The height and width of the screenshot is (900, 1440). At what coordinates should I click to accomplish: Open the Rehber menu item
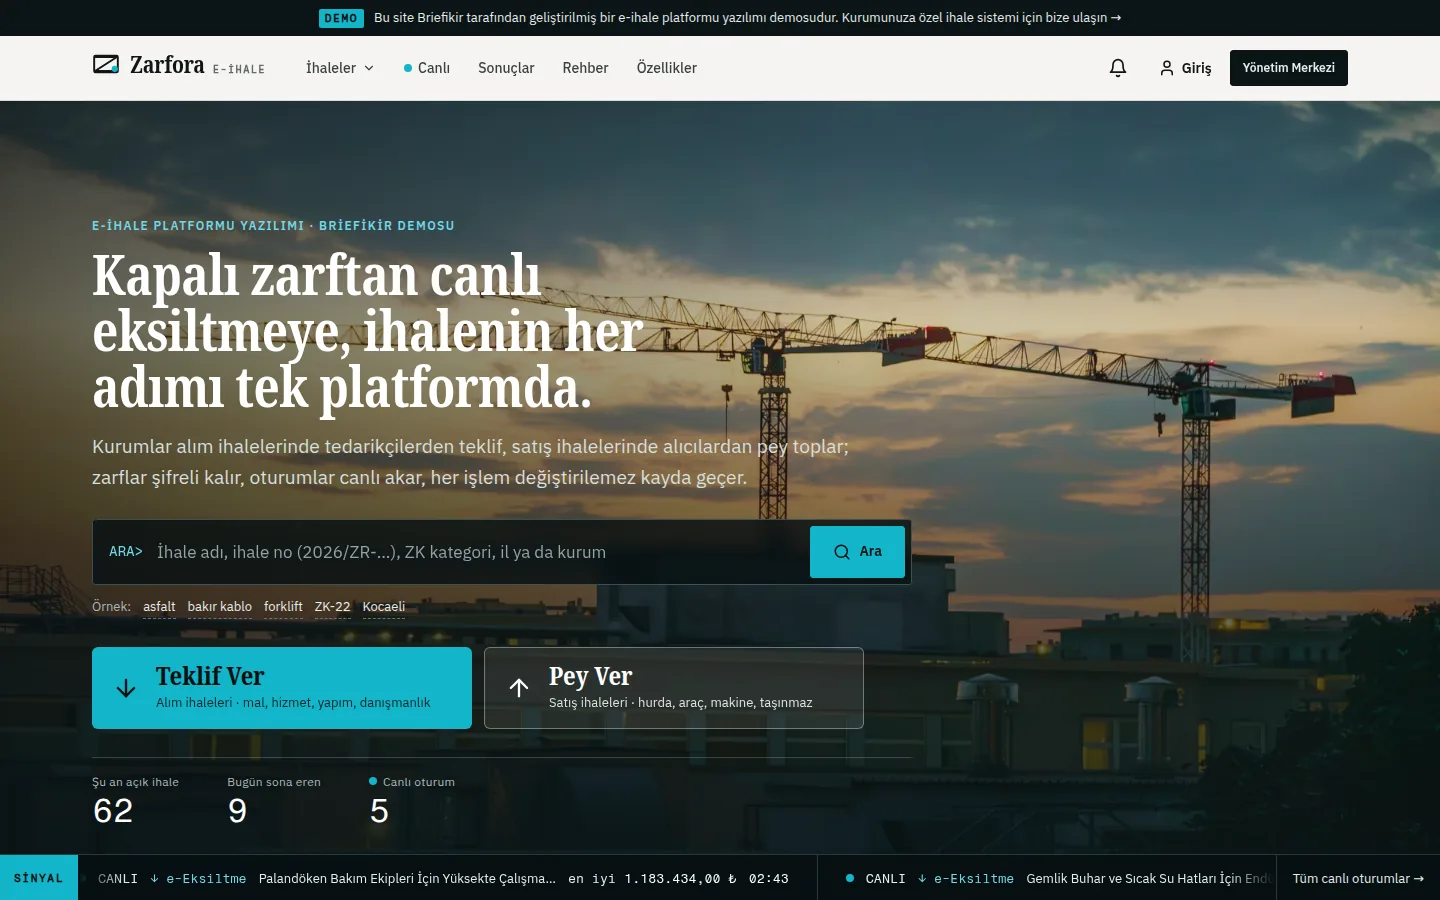585,68
